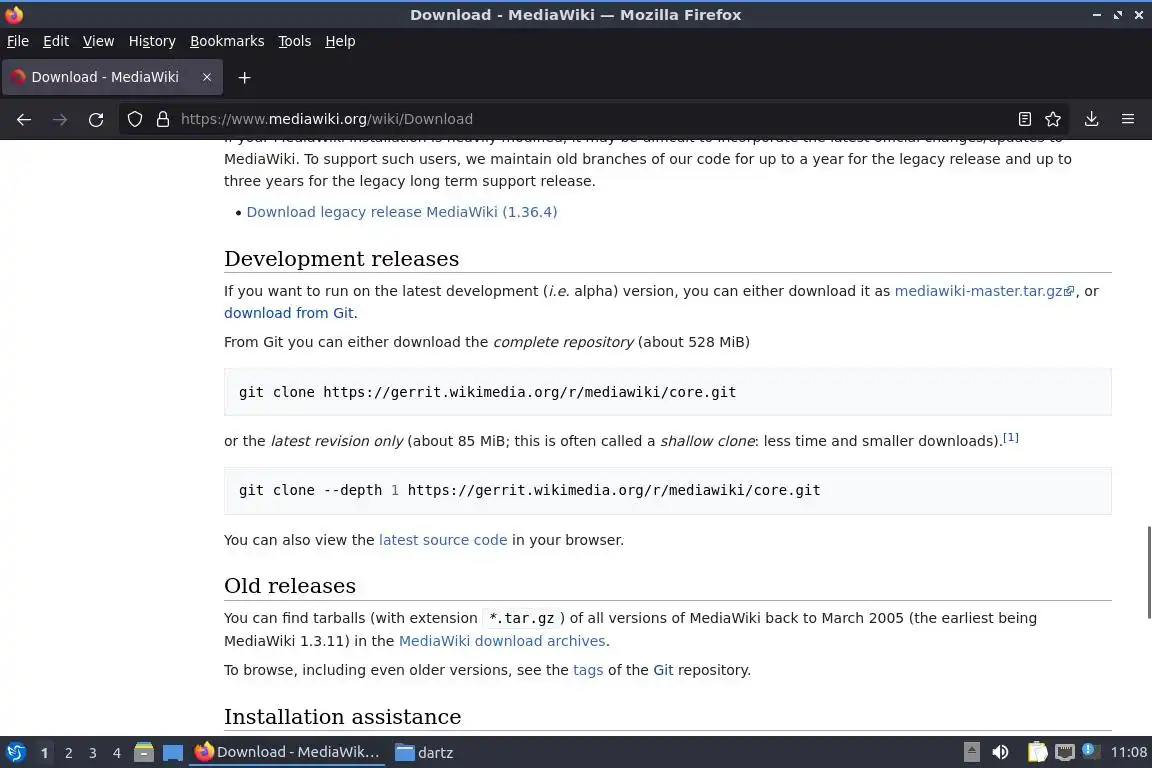Click the *.tar.gz code text
The height and width of the screenshot is (768, 1152).
click(x=522, y=618)
